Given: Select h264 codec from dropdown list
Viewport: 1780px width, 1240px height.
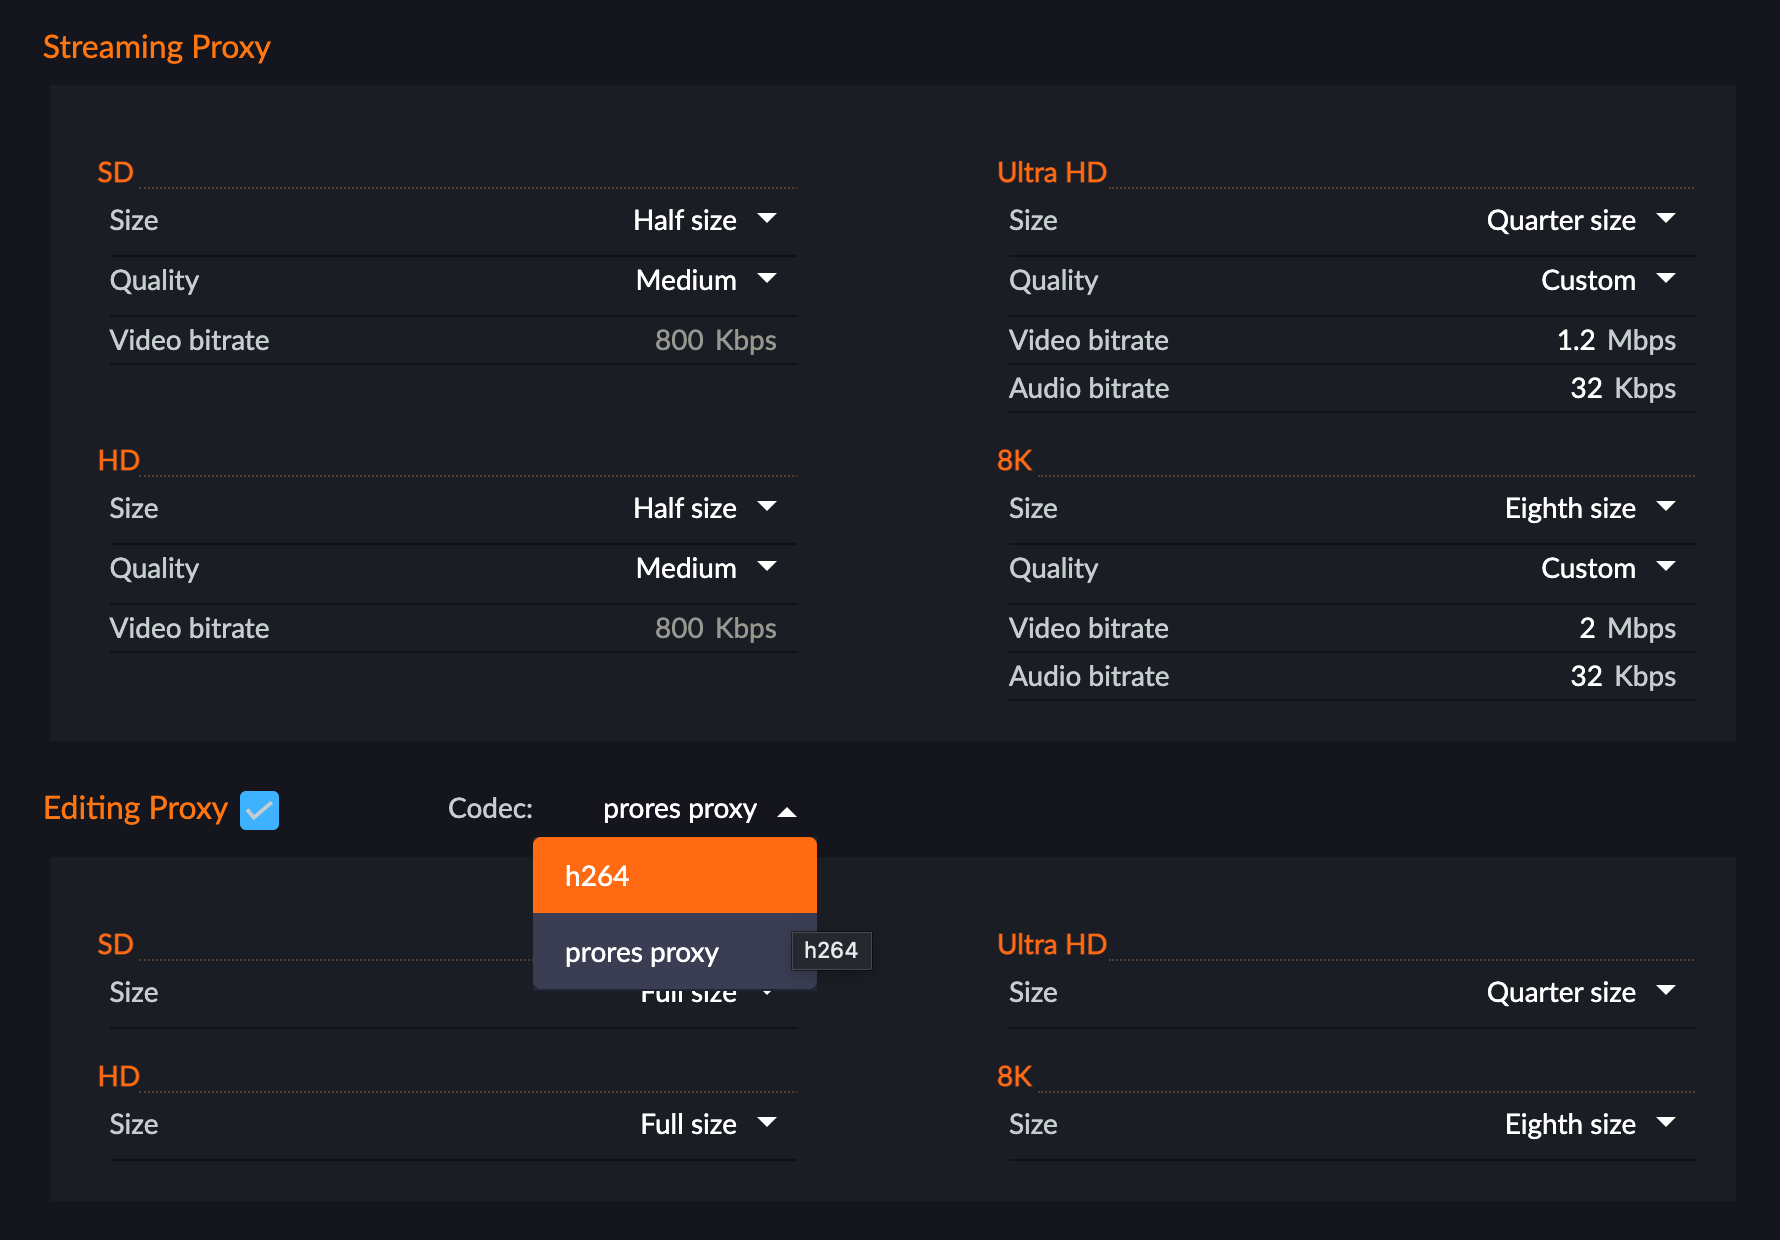Looking at the screenshot, I should [674, 876].
